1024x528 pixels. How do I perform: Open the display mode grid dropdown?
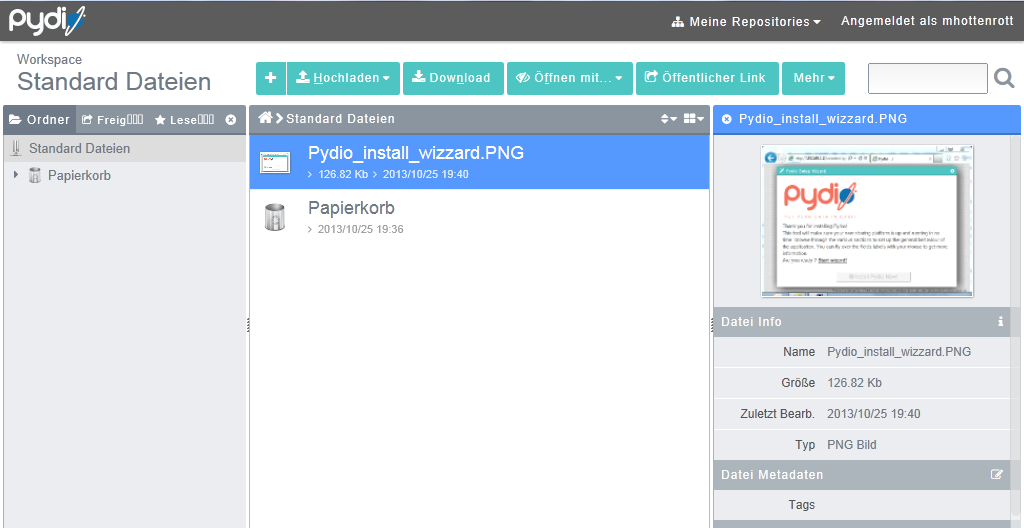(x=694, y=119)
